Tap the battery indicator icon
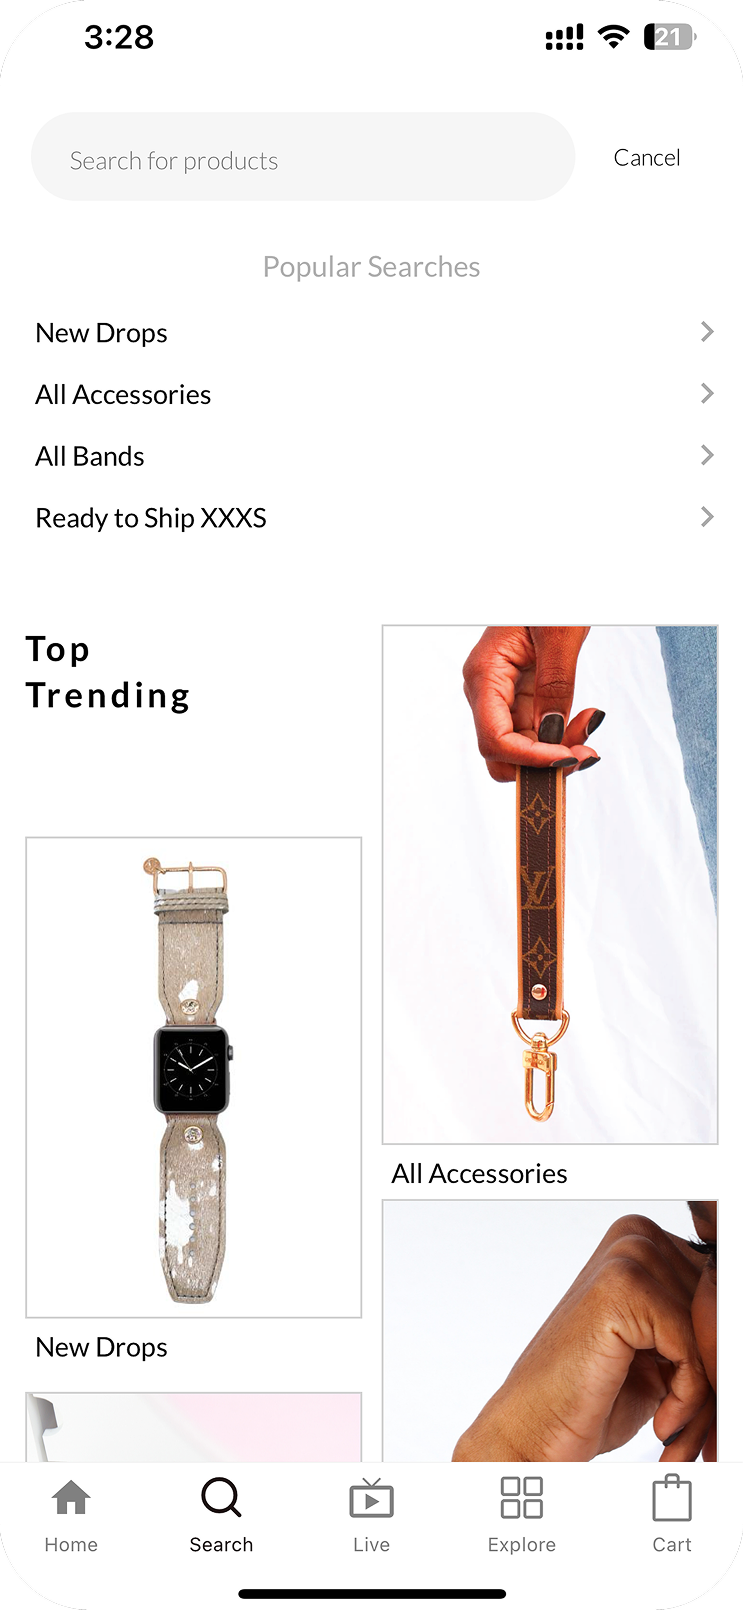This screenshot has width=743, height=1611. (670, 38)
